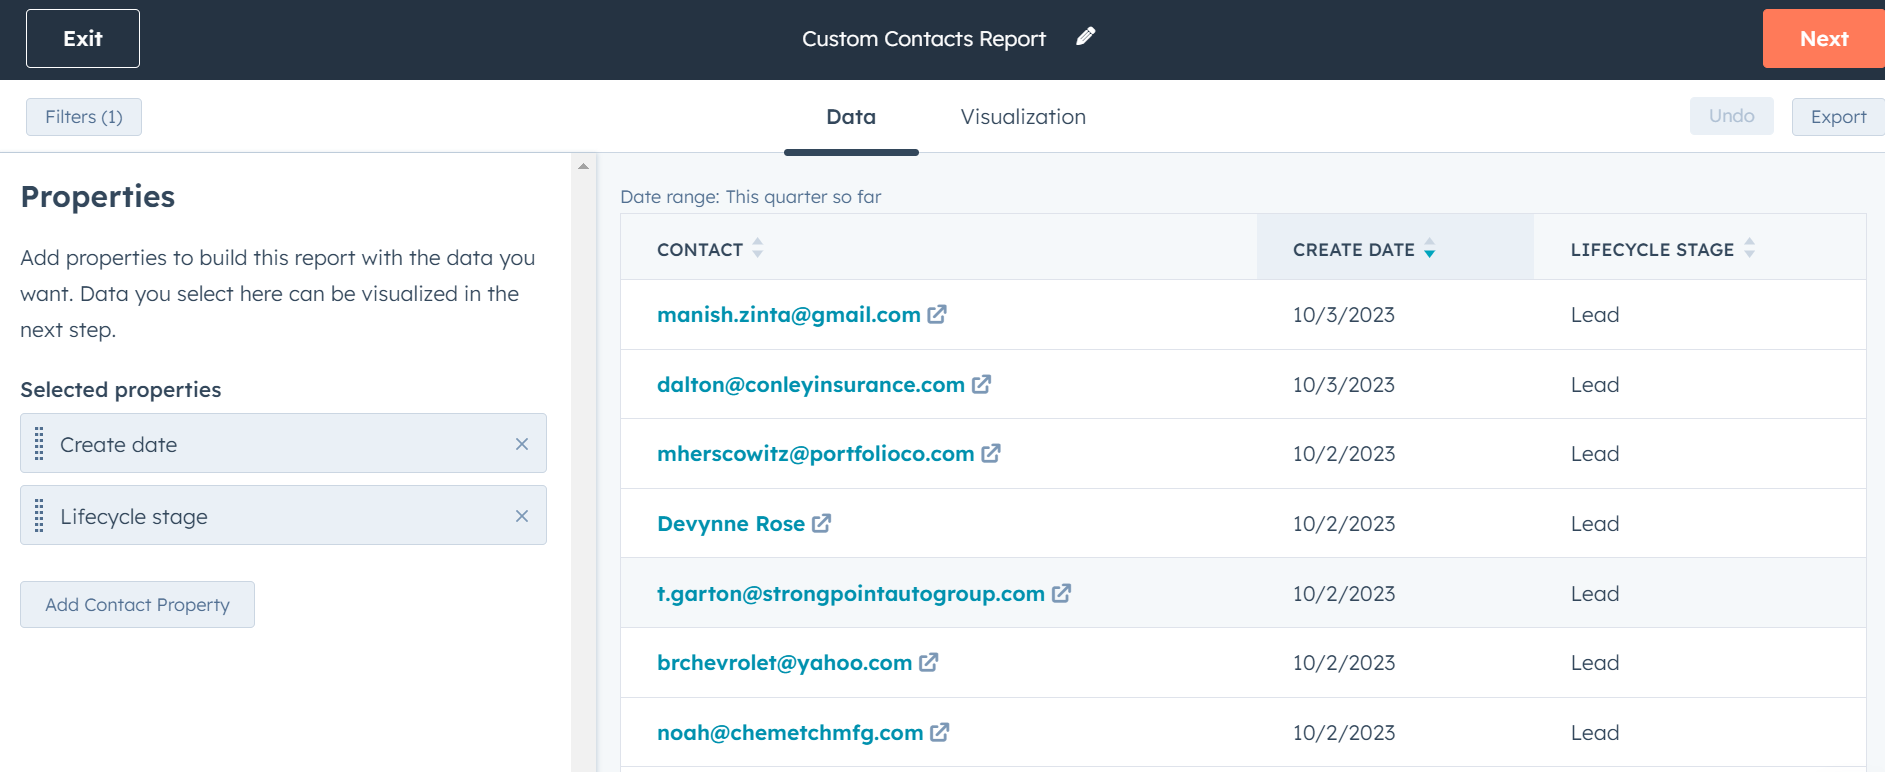Click Add Contact Property button
1885x772 pixels.
(x=137, y=605)
